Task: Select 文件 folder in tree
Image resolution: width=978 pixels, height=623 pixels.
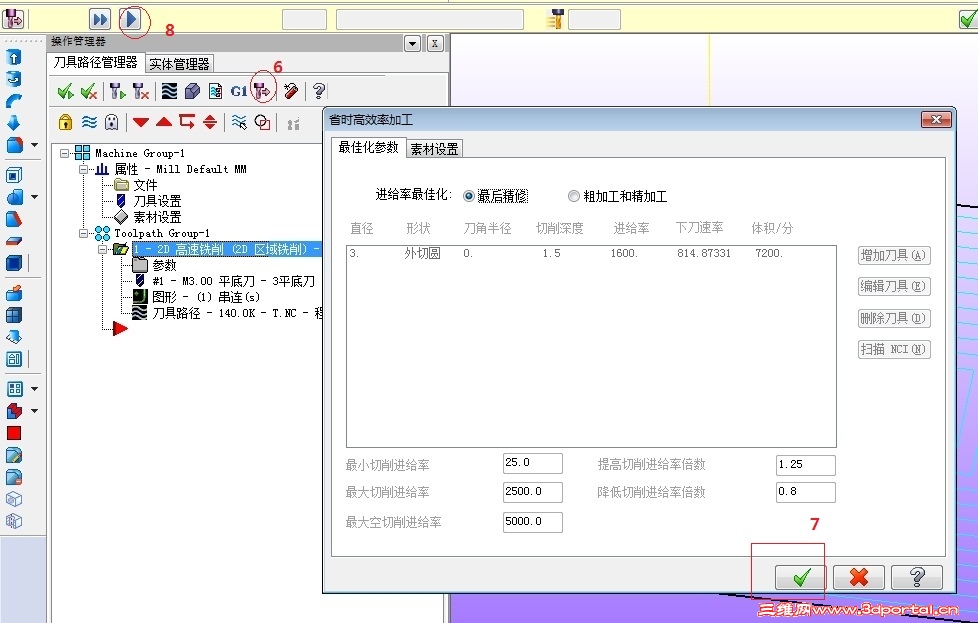Action: [136, 185]
